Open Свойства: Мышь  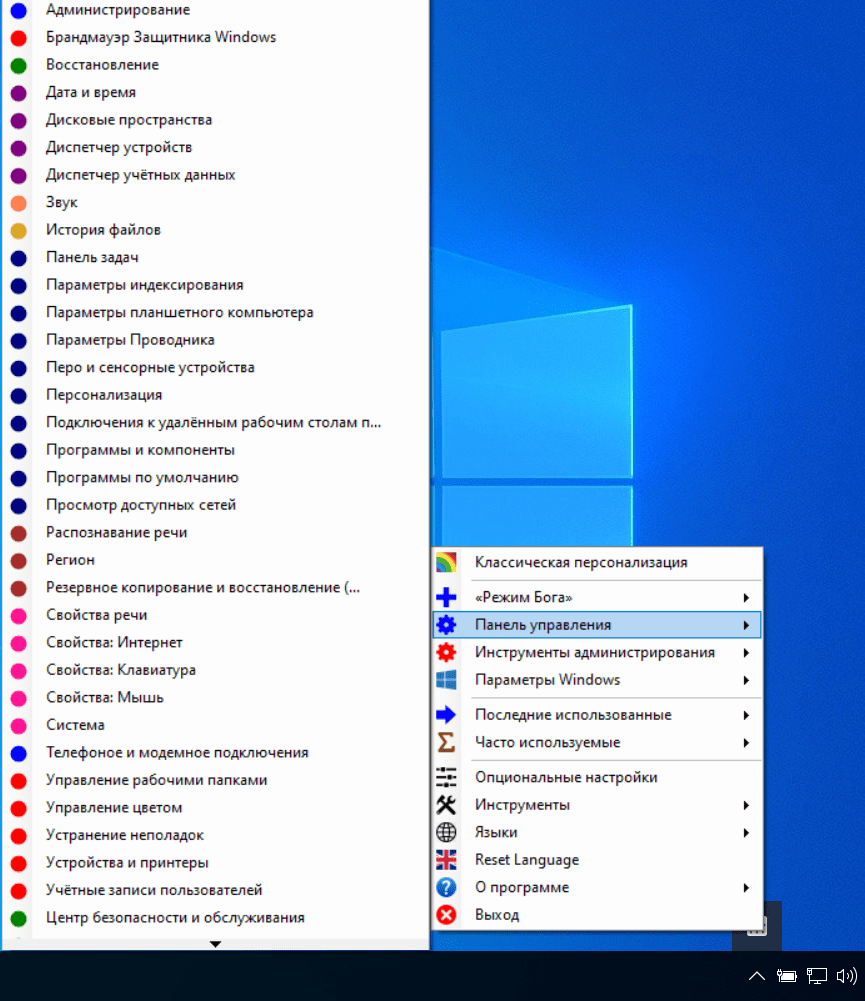215,698
